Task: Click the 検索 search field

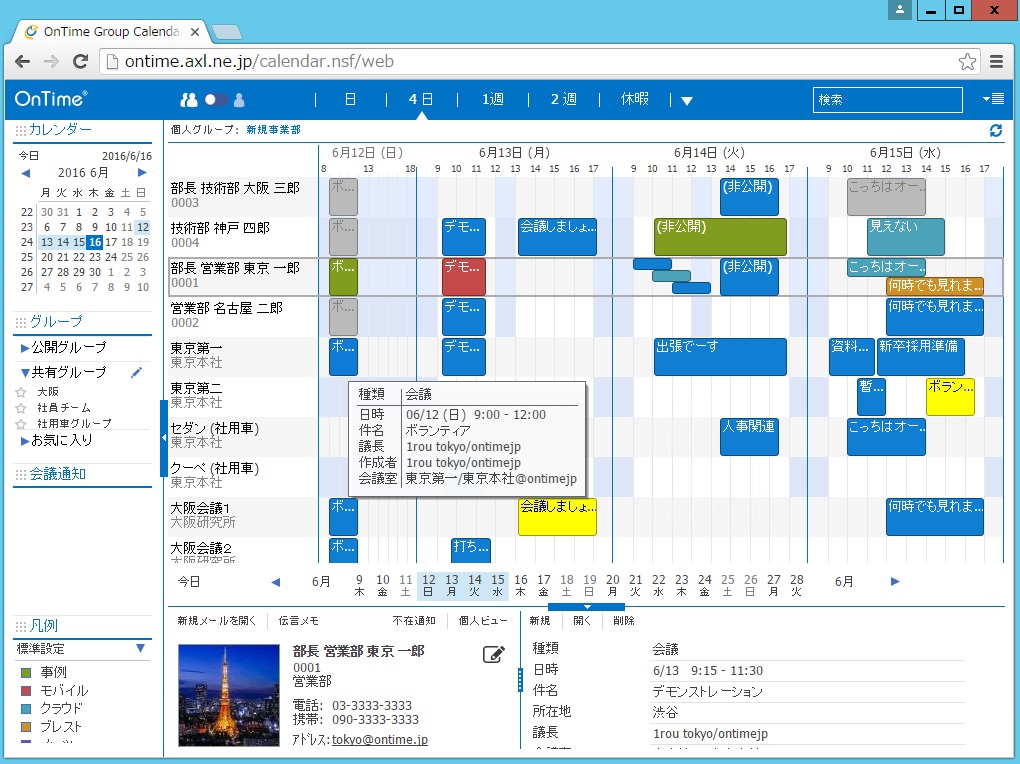Action: (887, 100)
